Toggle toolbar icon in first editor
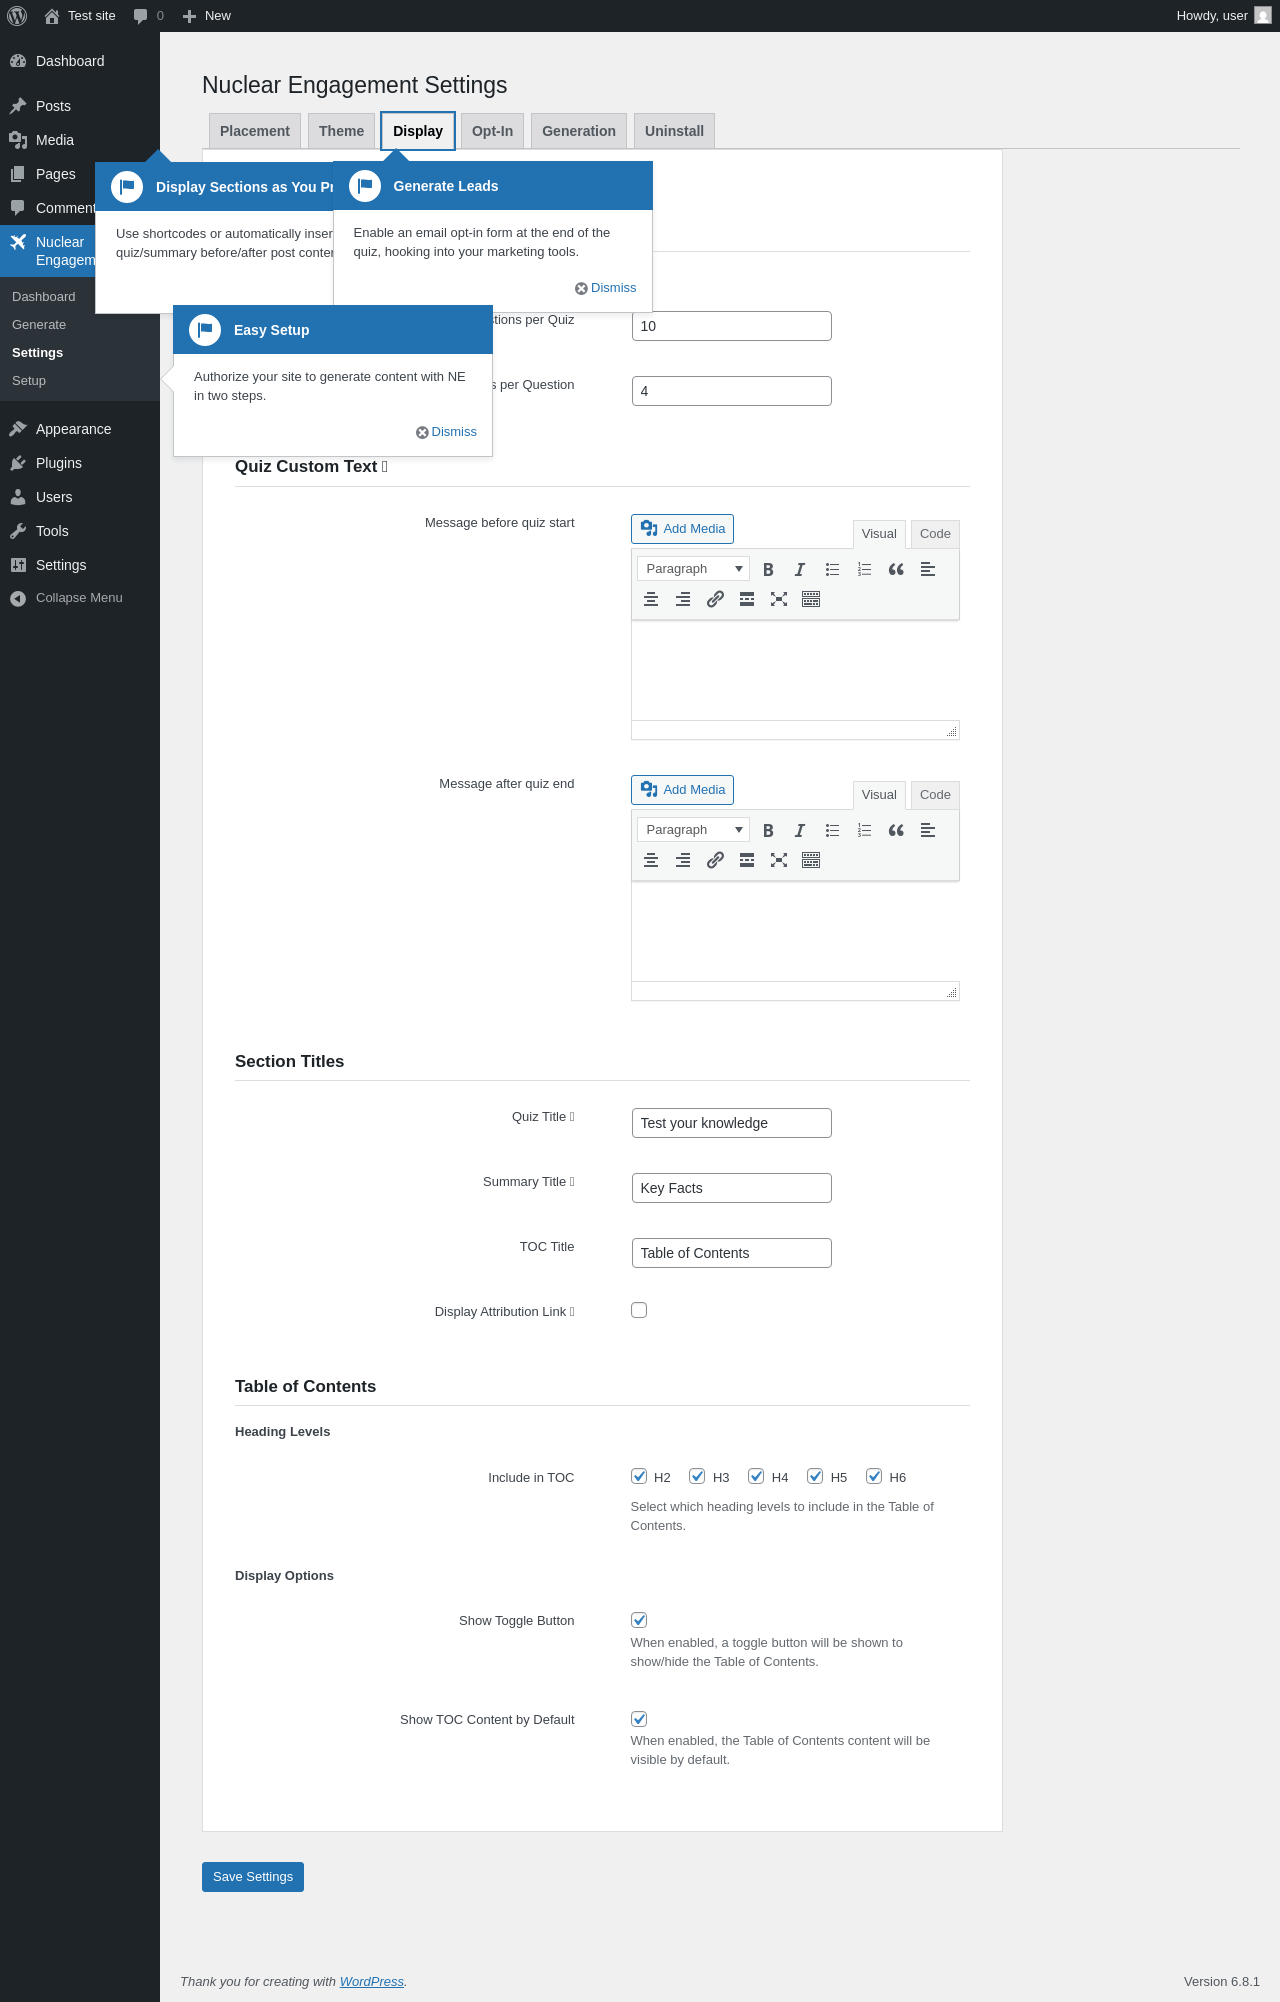1280x2002 pixels. click(811, 599)
